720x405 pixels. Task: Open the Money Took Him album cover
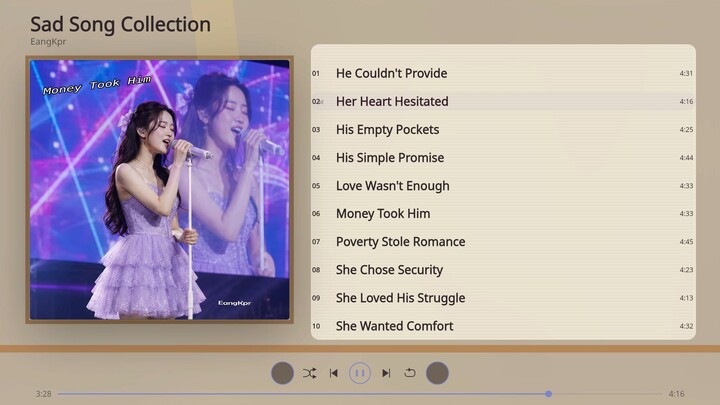[x=159, y=190]
